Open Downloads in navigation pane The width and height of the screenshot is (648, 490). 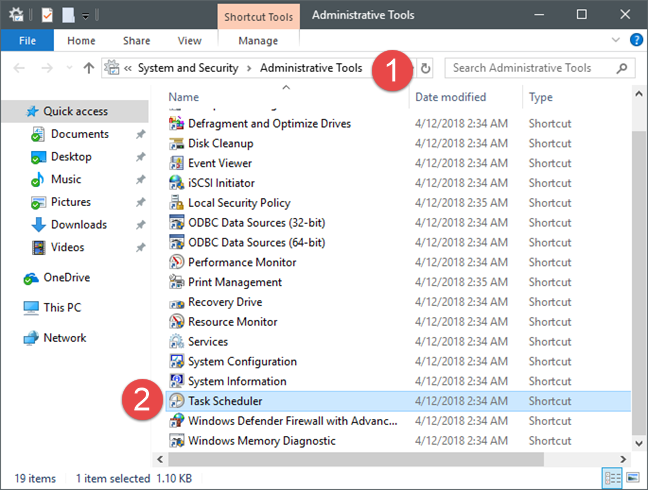79,225
